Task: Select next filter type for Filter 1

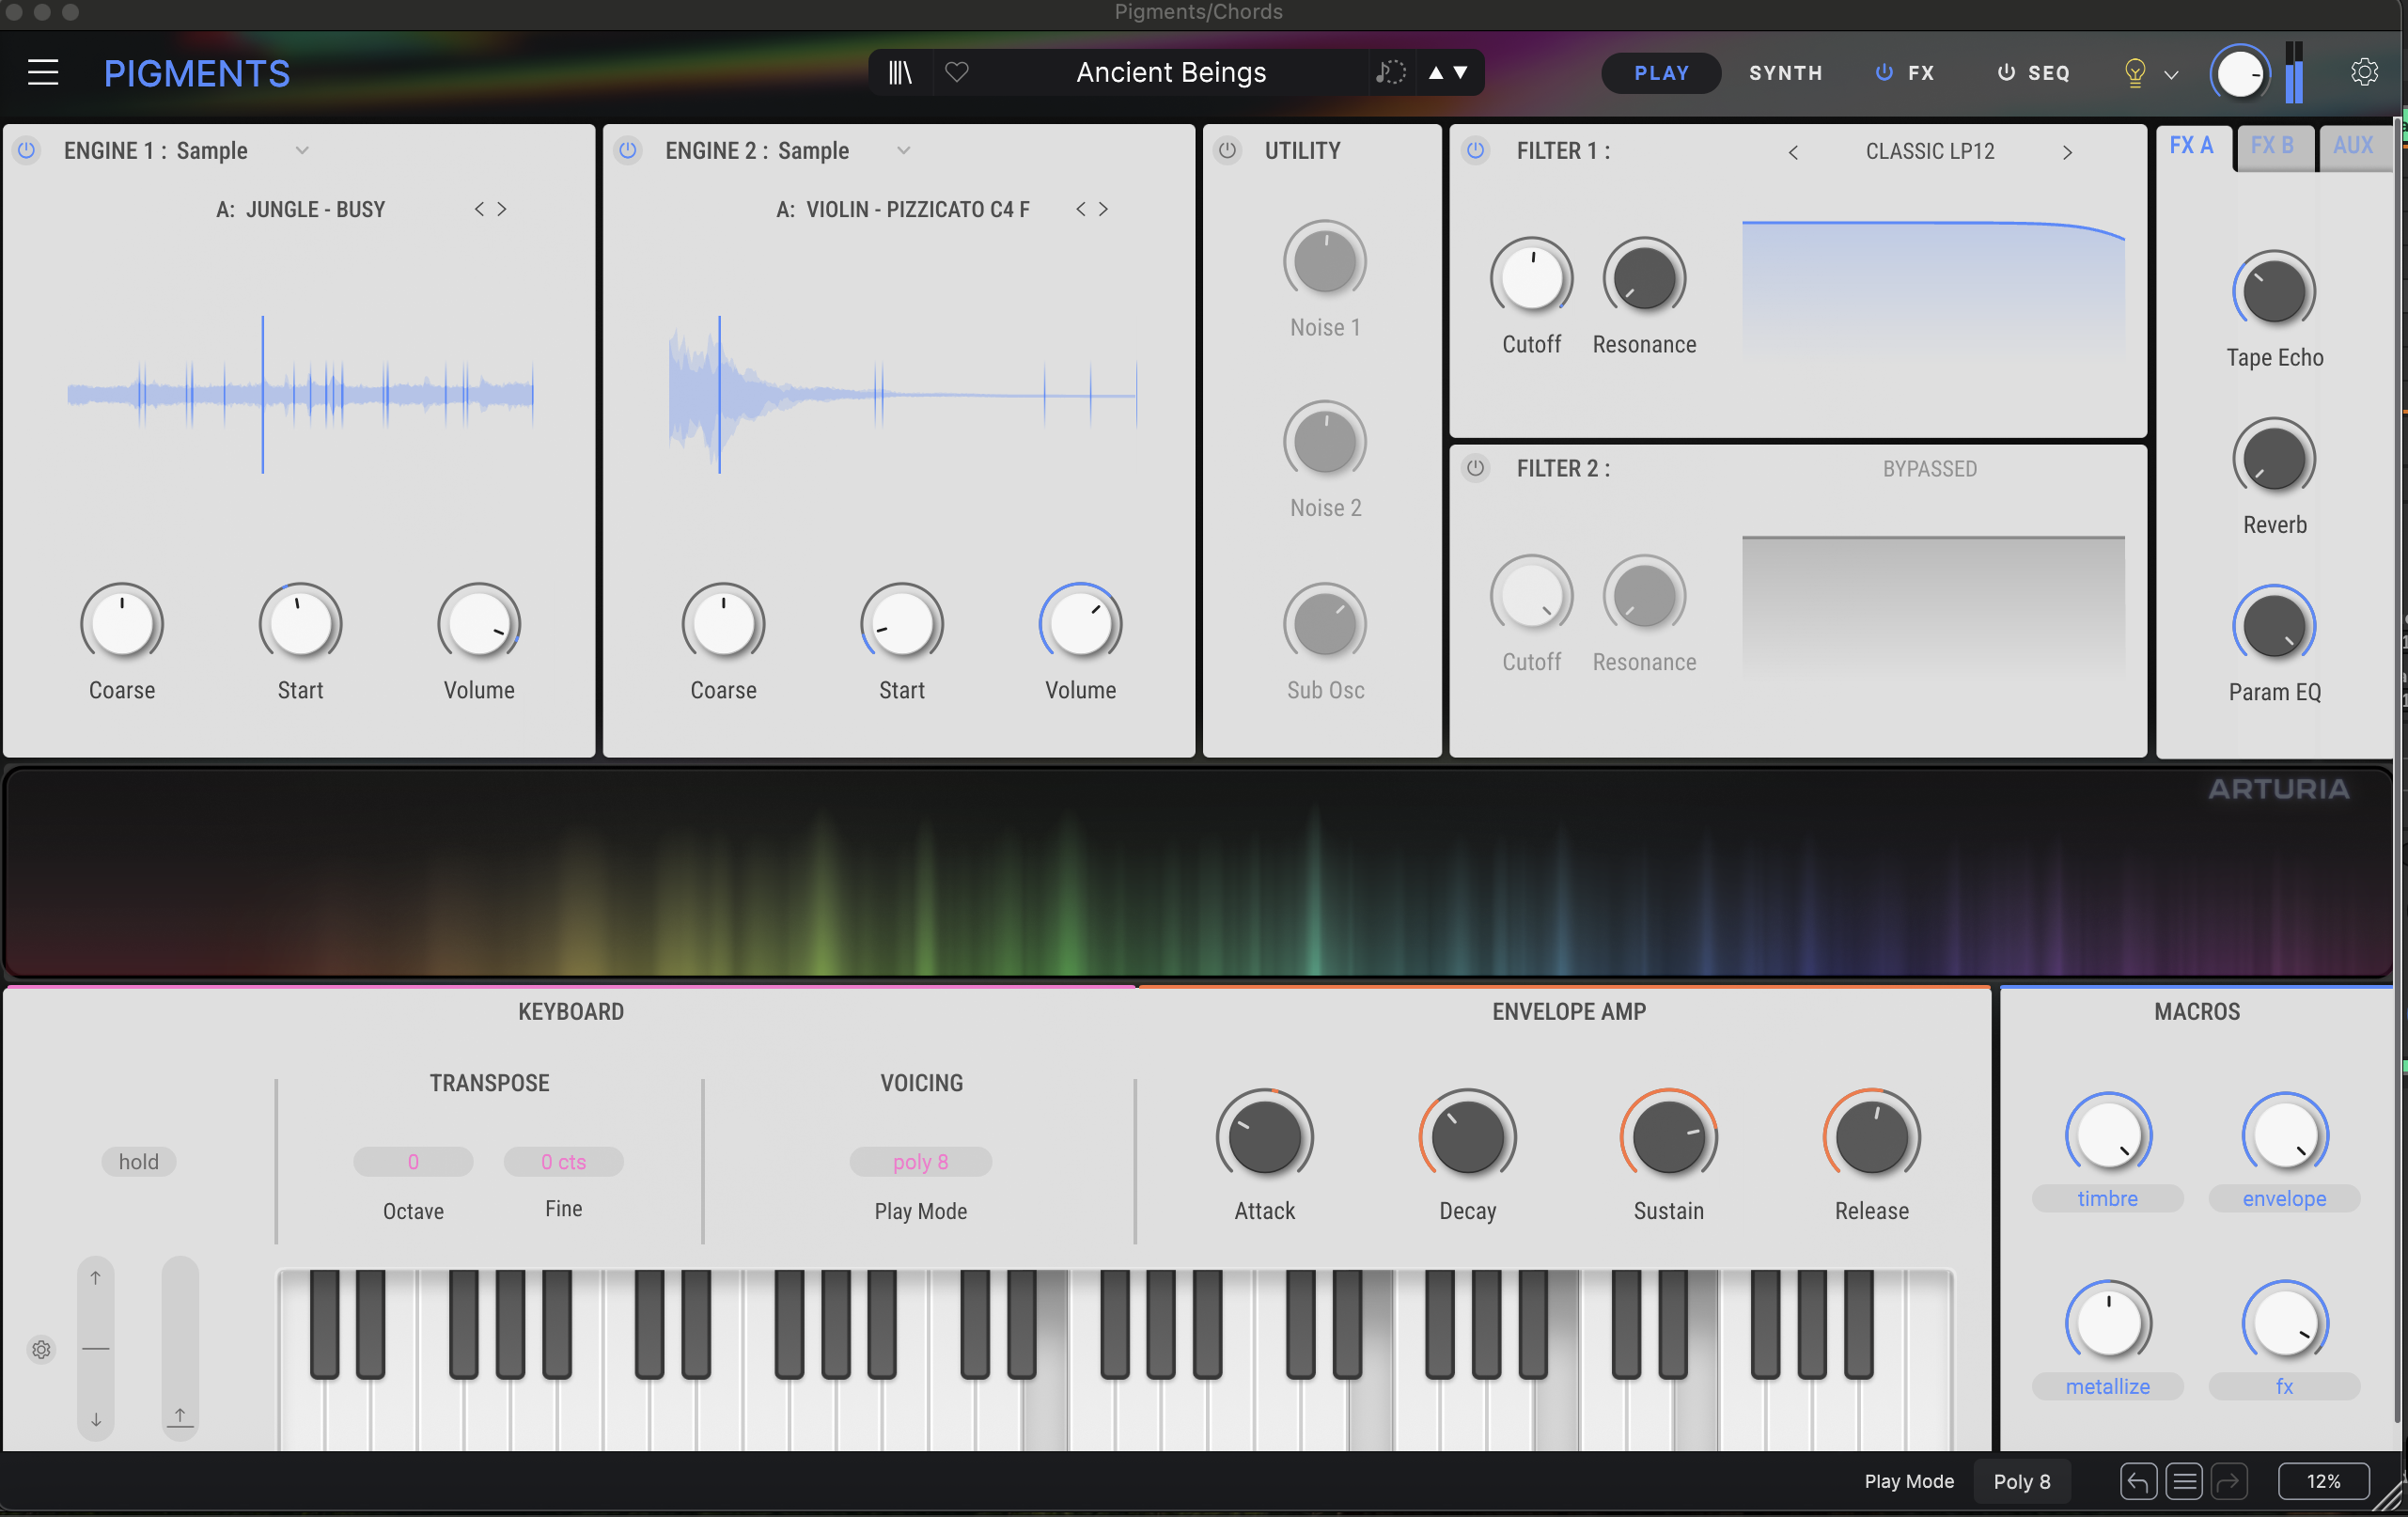Action: tap(2067, 152)
